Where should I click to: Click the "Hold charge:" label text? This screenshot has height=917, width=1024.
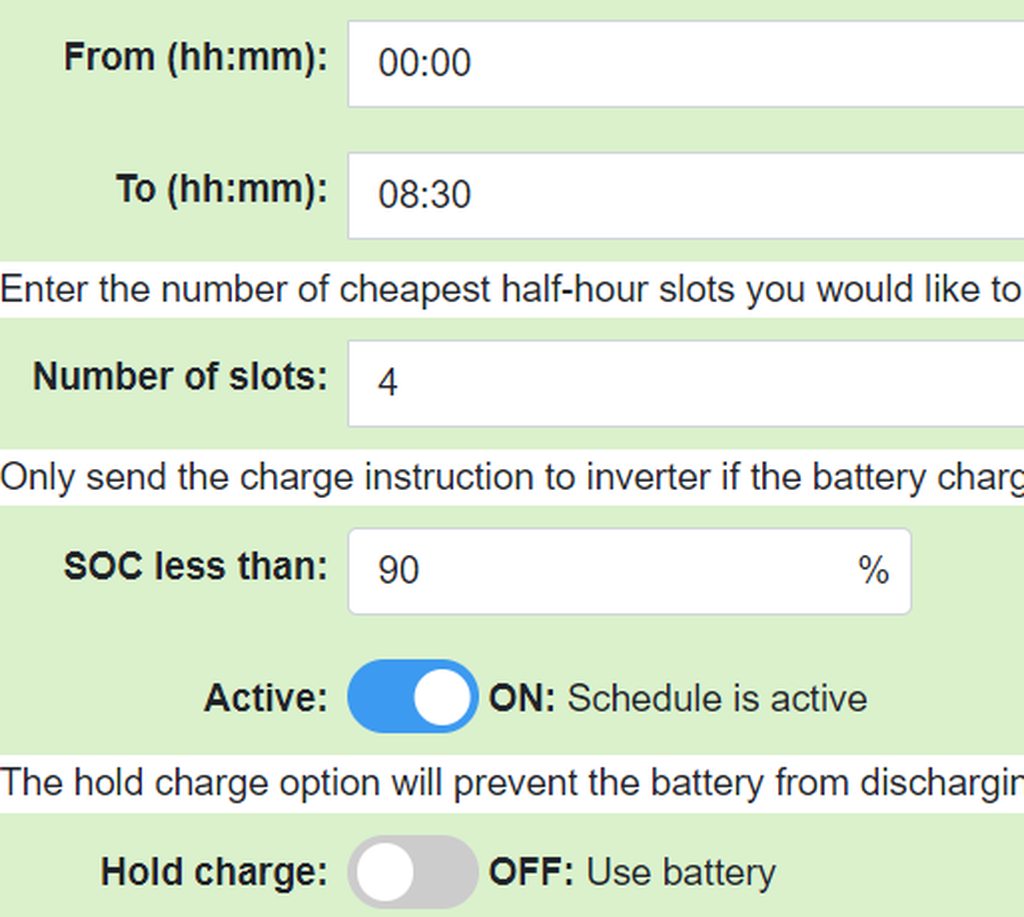(214, 873)
